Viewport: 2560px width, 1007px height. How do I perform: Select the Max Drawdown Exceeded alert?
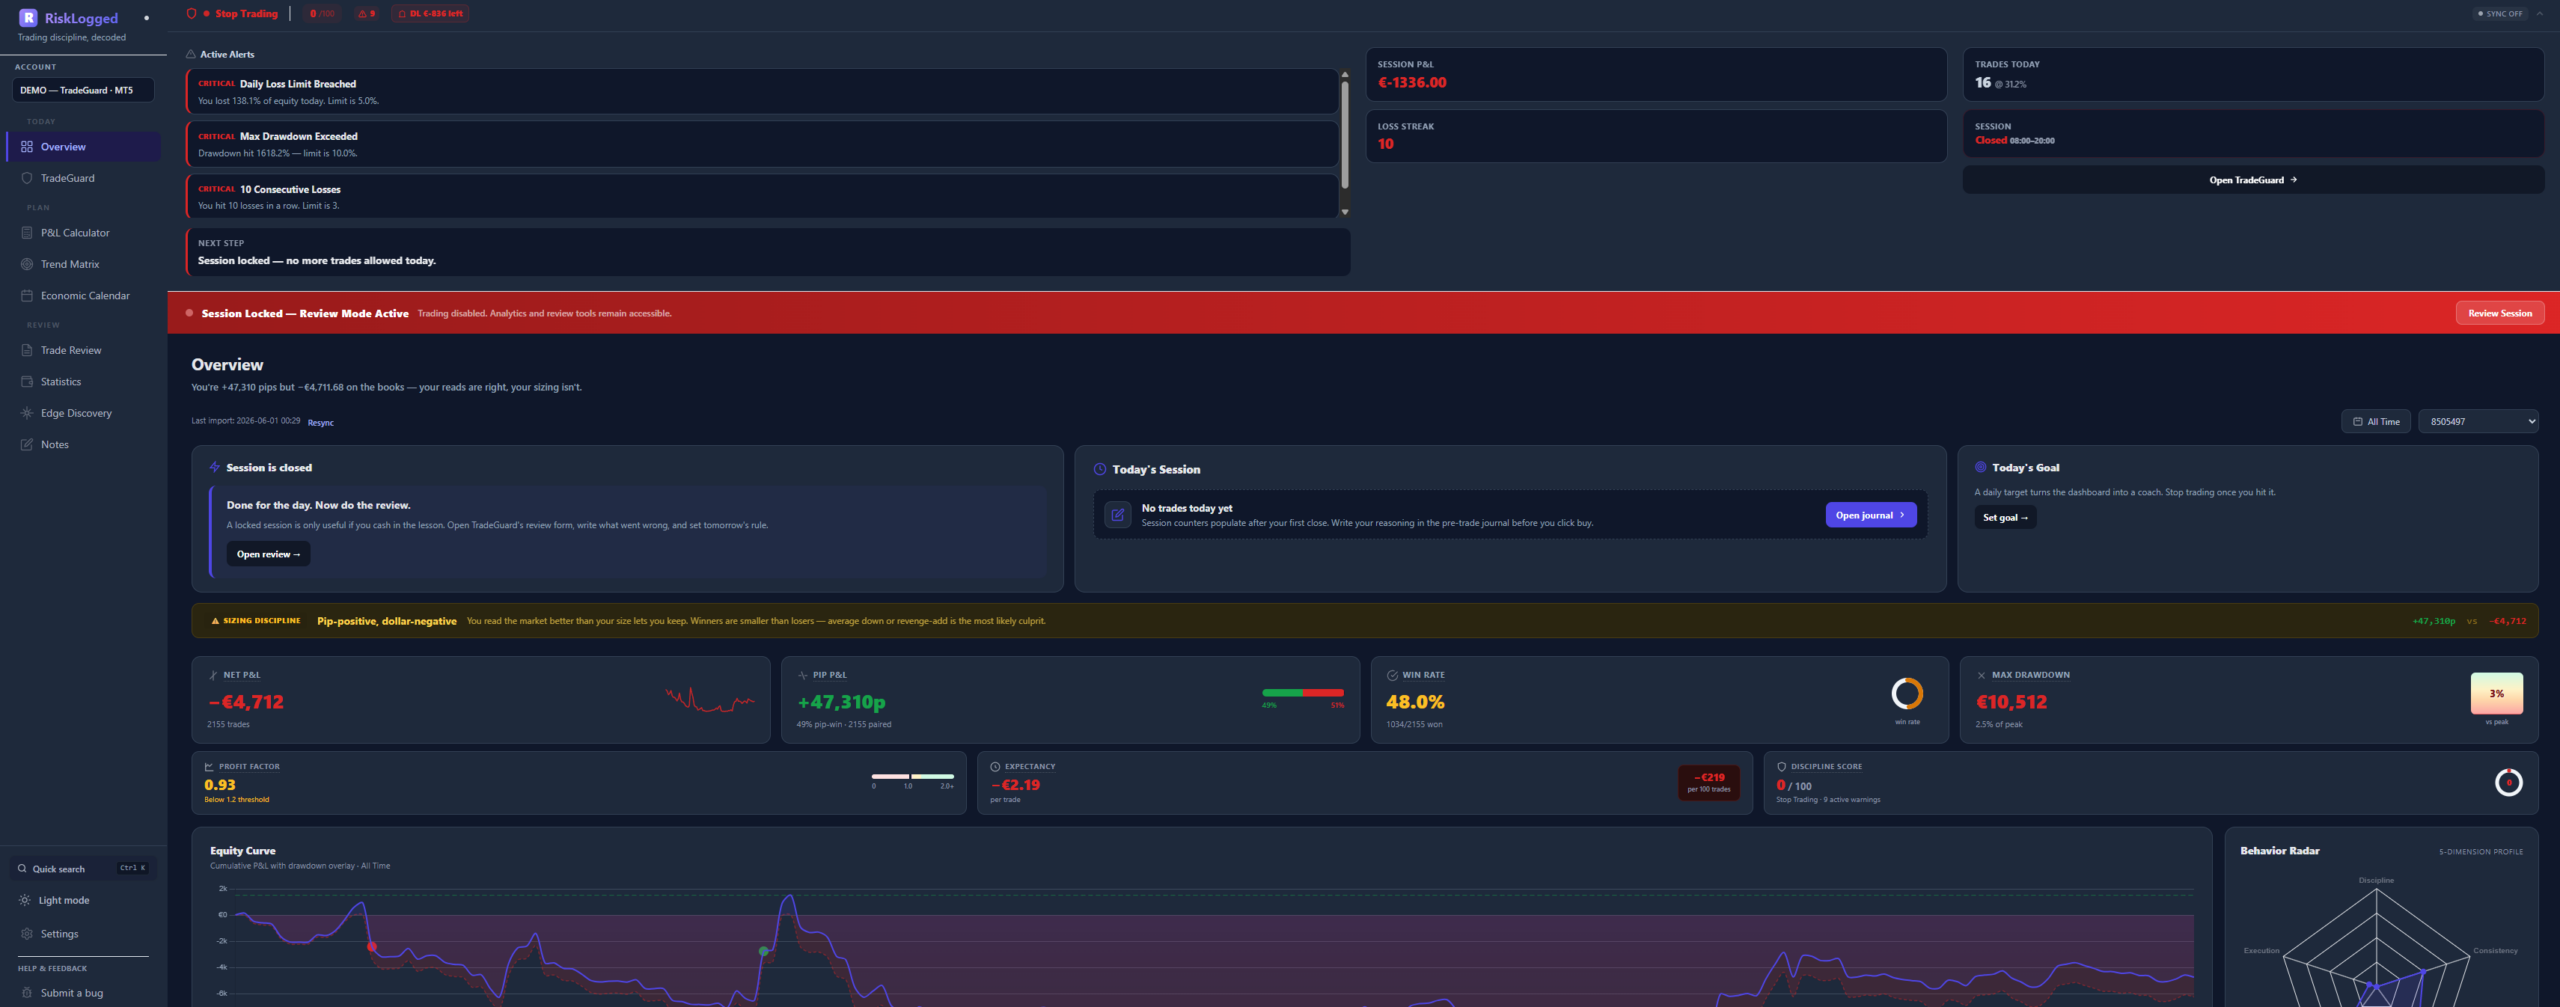762,144
